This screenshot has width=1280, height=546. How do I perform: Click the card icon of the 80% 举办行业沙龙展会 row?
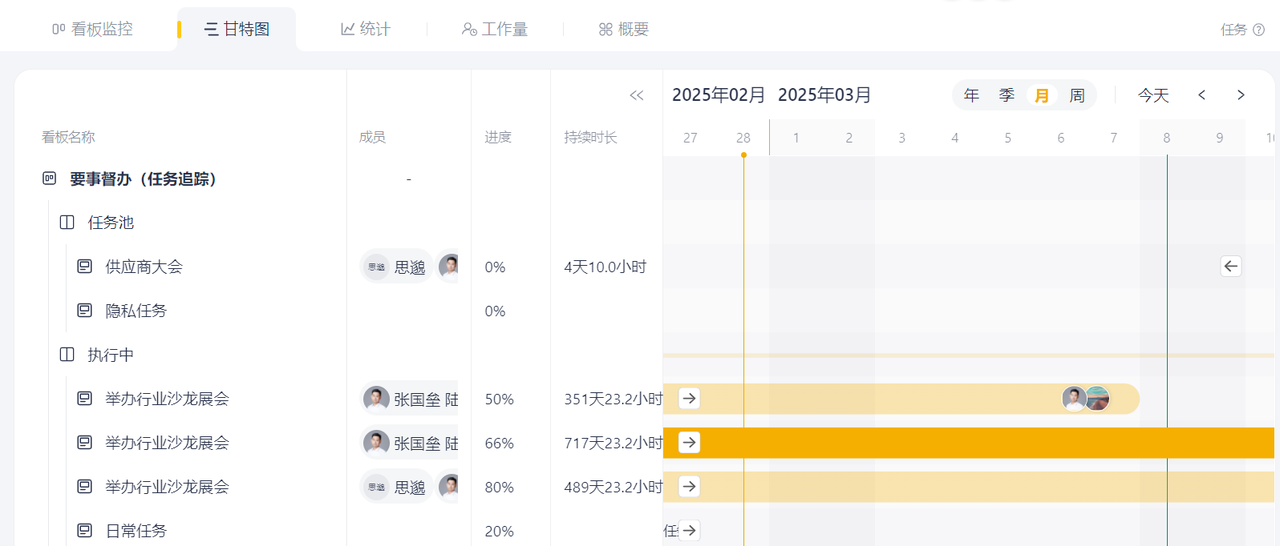click(85, 486)
